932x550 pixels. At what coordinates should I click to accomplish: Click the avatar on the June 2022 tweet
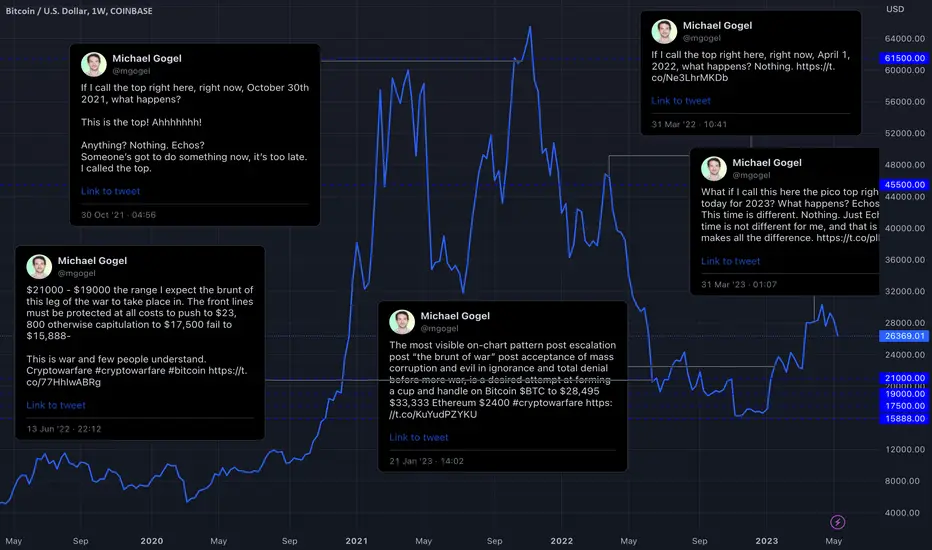[x=39, y=266]
